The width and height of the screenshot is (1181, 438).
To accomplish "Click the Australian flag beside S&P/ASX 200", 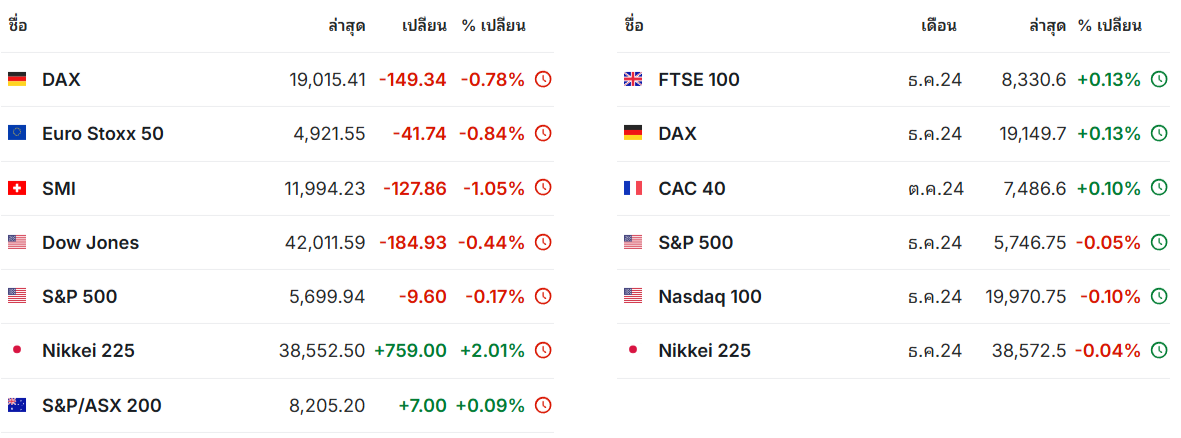I will click(x=17, y=405).
